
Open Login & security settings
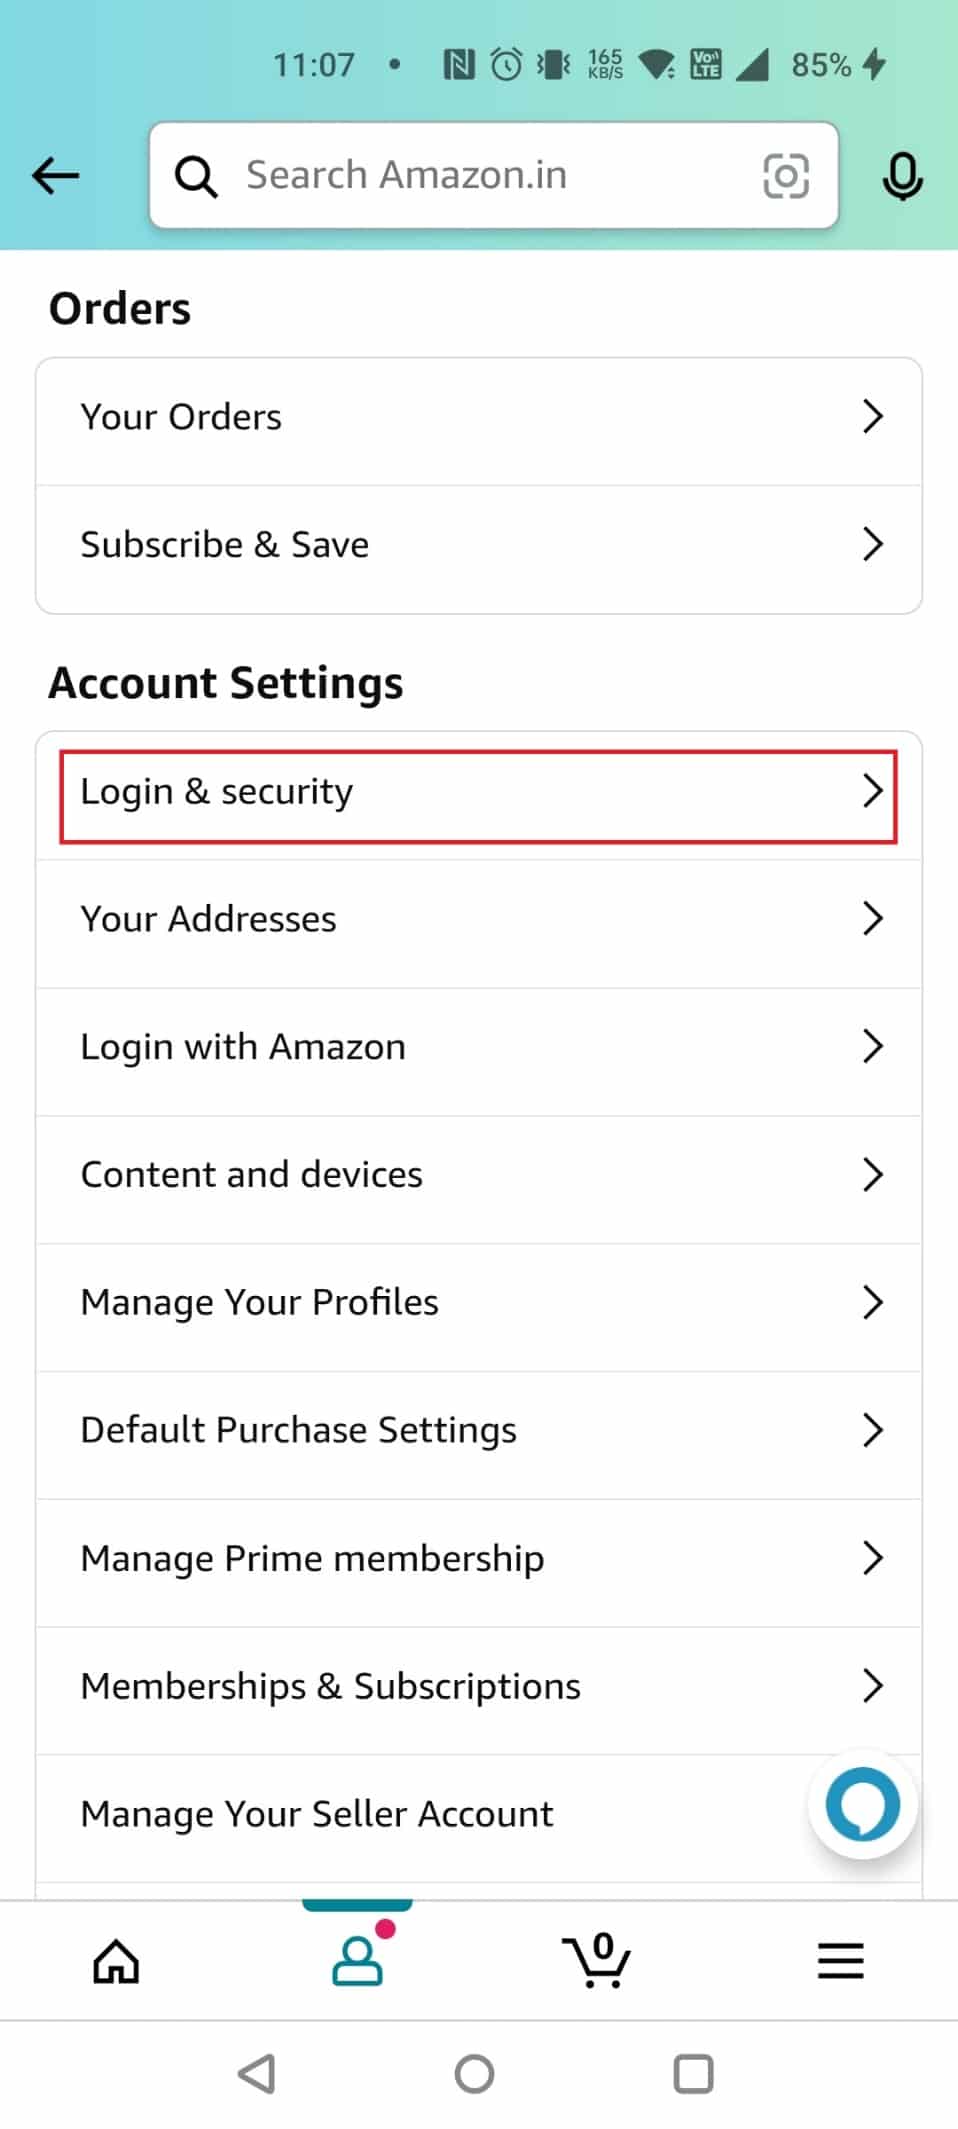[x=478, y=791]
